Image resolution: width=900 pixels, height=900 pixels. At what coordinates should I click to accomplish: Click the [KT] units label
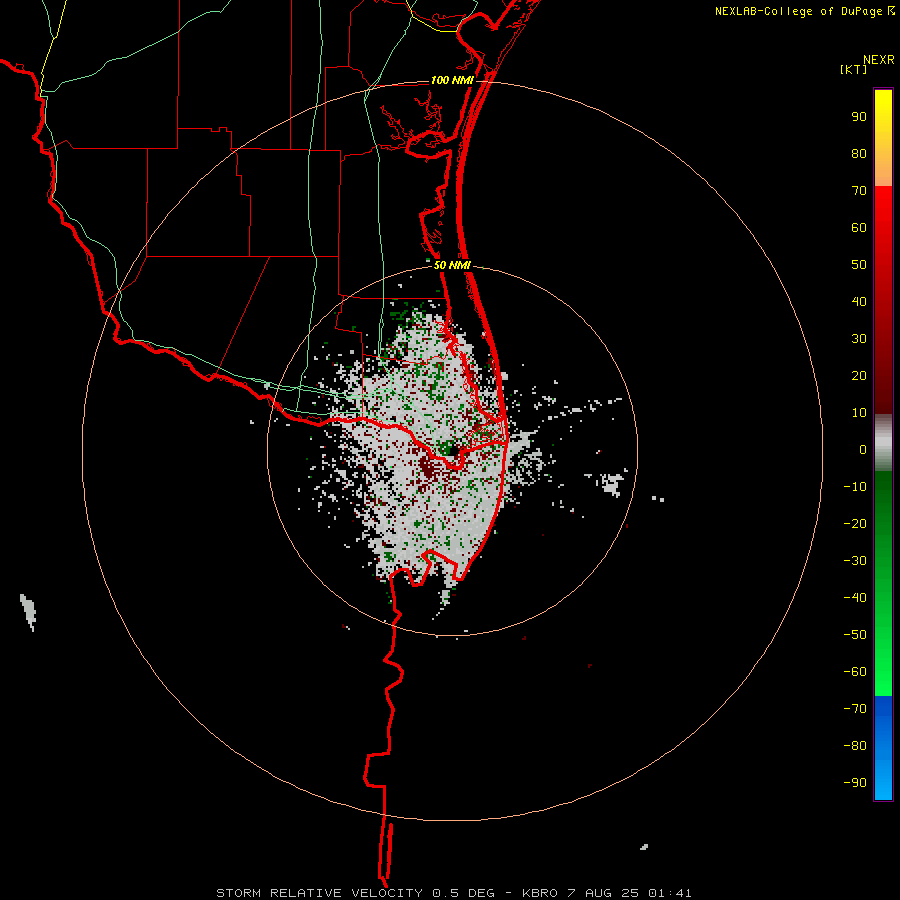tap(853, 69)
